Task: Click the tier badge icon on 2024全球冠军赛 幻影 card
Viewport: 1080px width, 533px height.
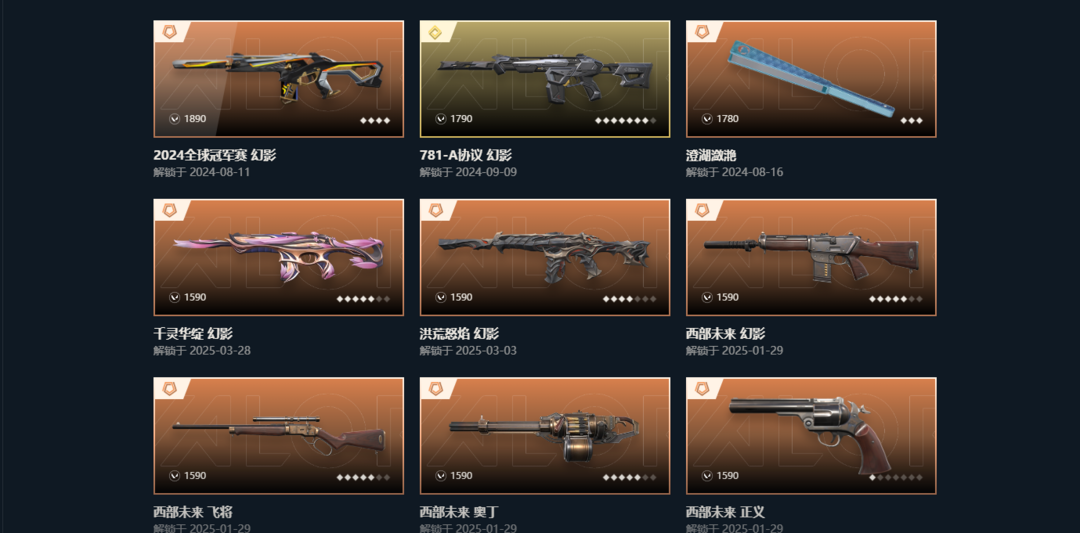Action: click(x=169, y=32)
